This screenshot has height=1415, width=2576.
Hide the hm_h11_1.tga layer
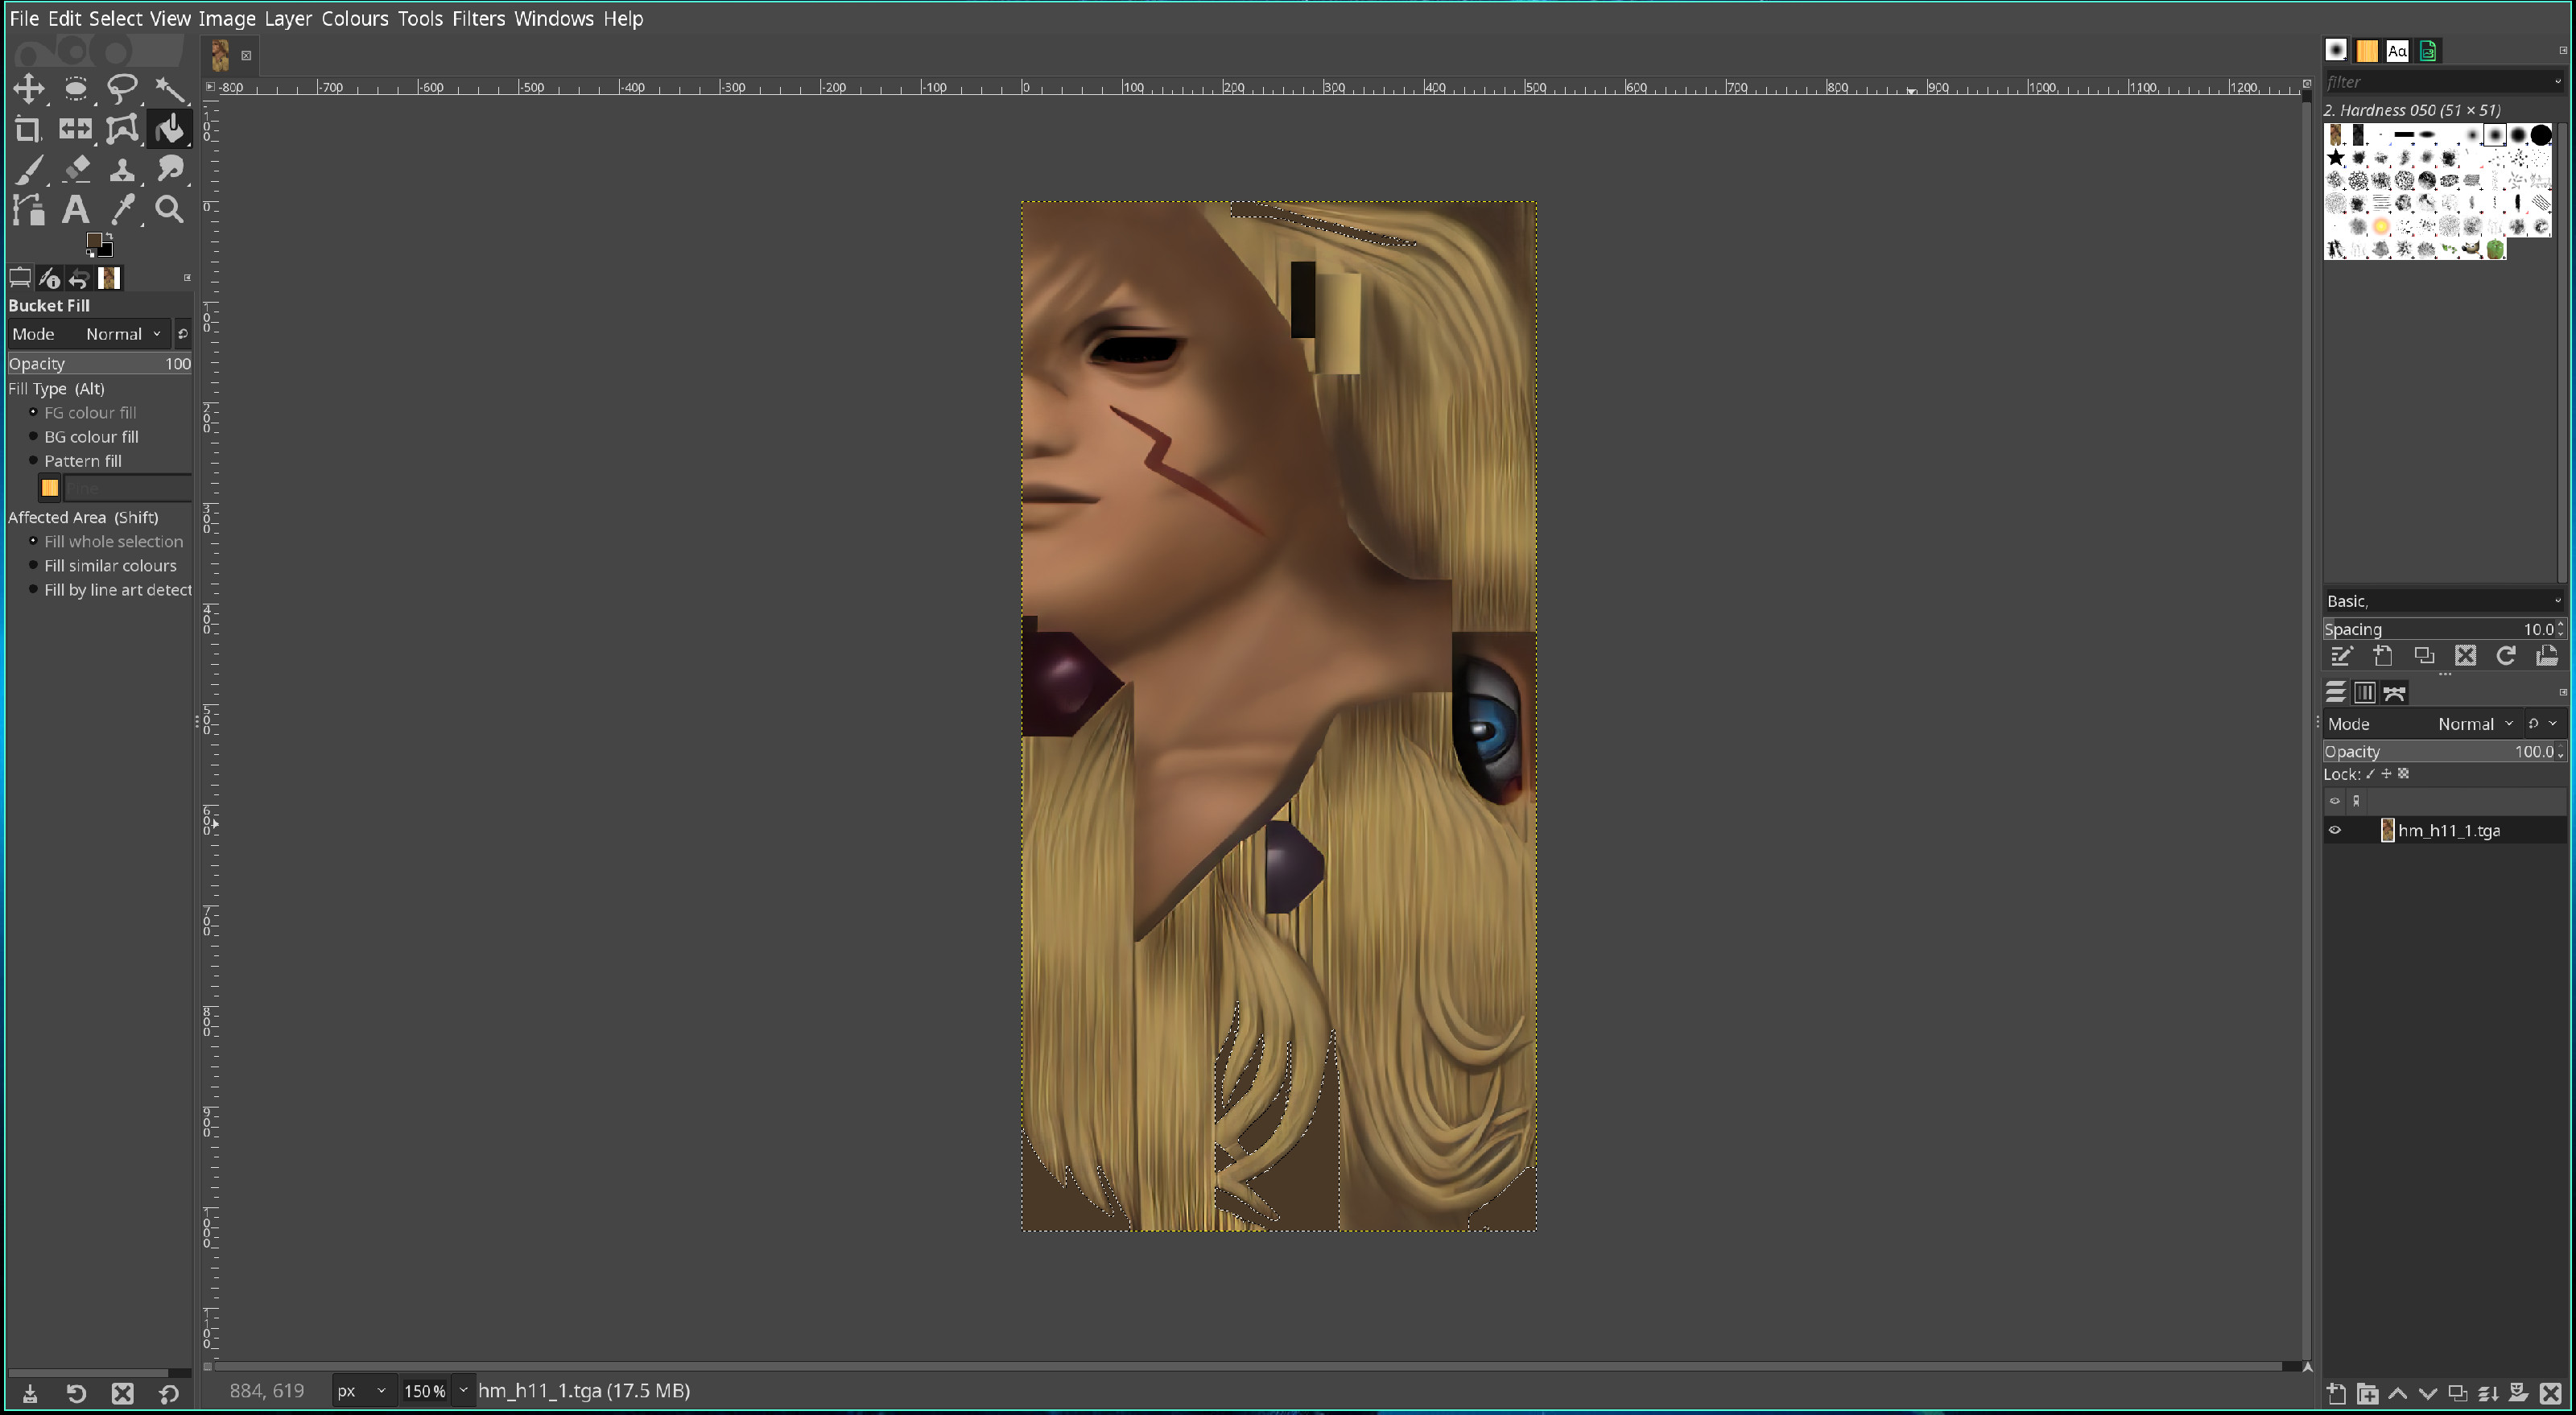click(2335, 830)
